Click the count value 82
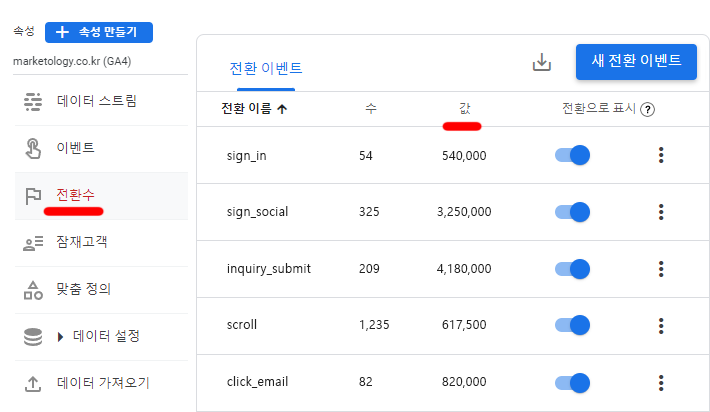Screen dimensions: 710x412 pos(365,382)
